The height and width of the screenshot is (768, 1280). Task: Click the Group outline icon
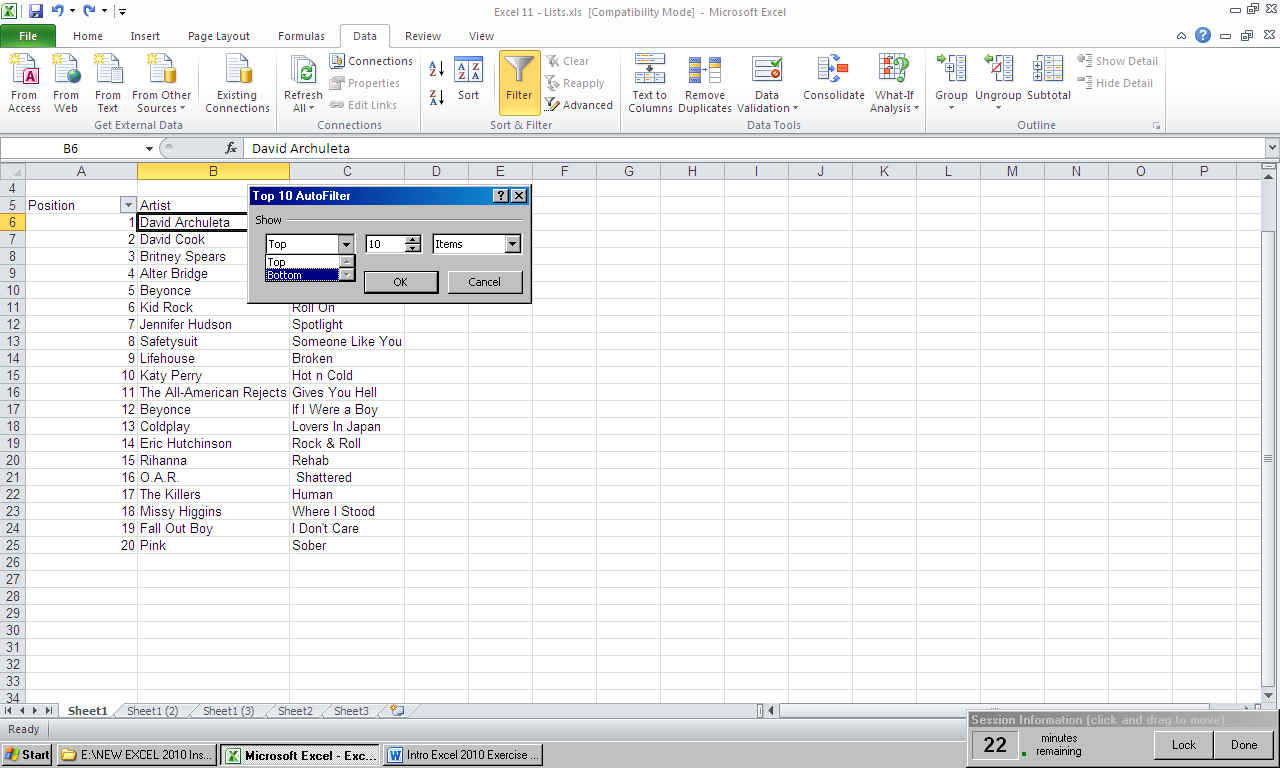(951, 84)
